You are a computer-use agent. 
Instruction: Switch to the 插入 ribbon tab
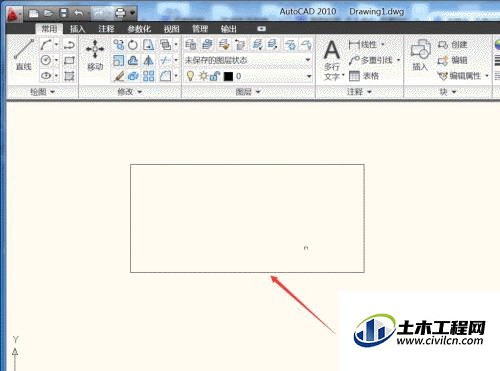pos(77,29)
